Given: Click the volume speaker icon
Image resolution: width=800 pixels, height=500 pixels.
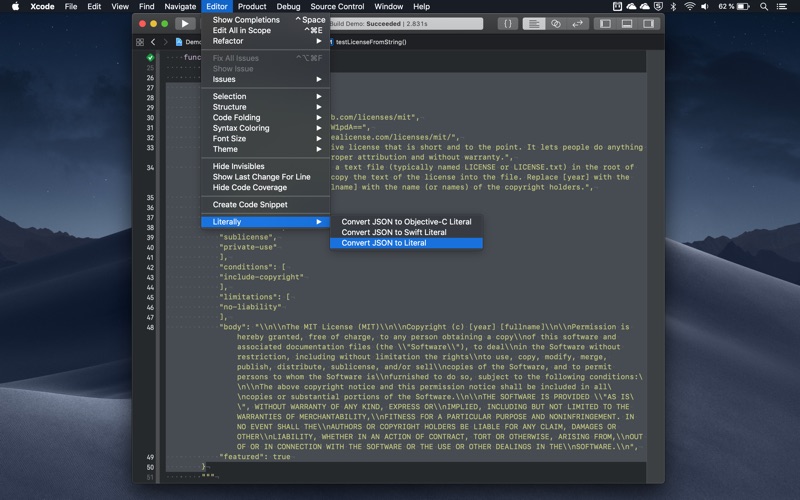Looking at the screenshot, I should point(705,6).
